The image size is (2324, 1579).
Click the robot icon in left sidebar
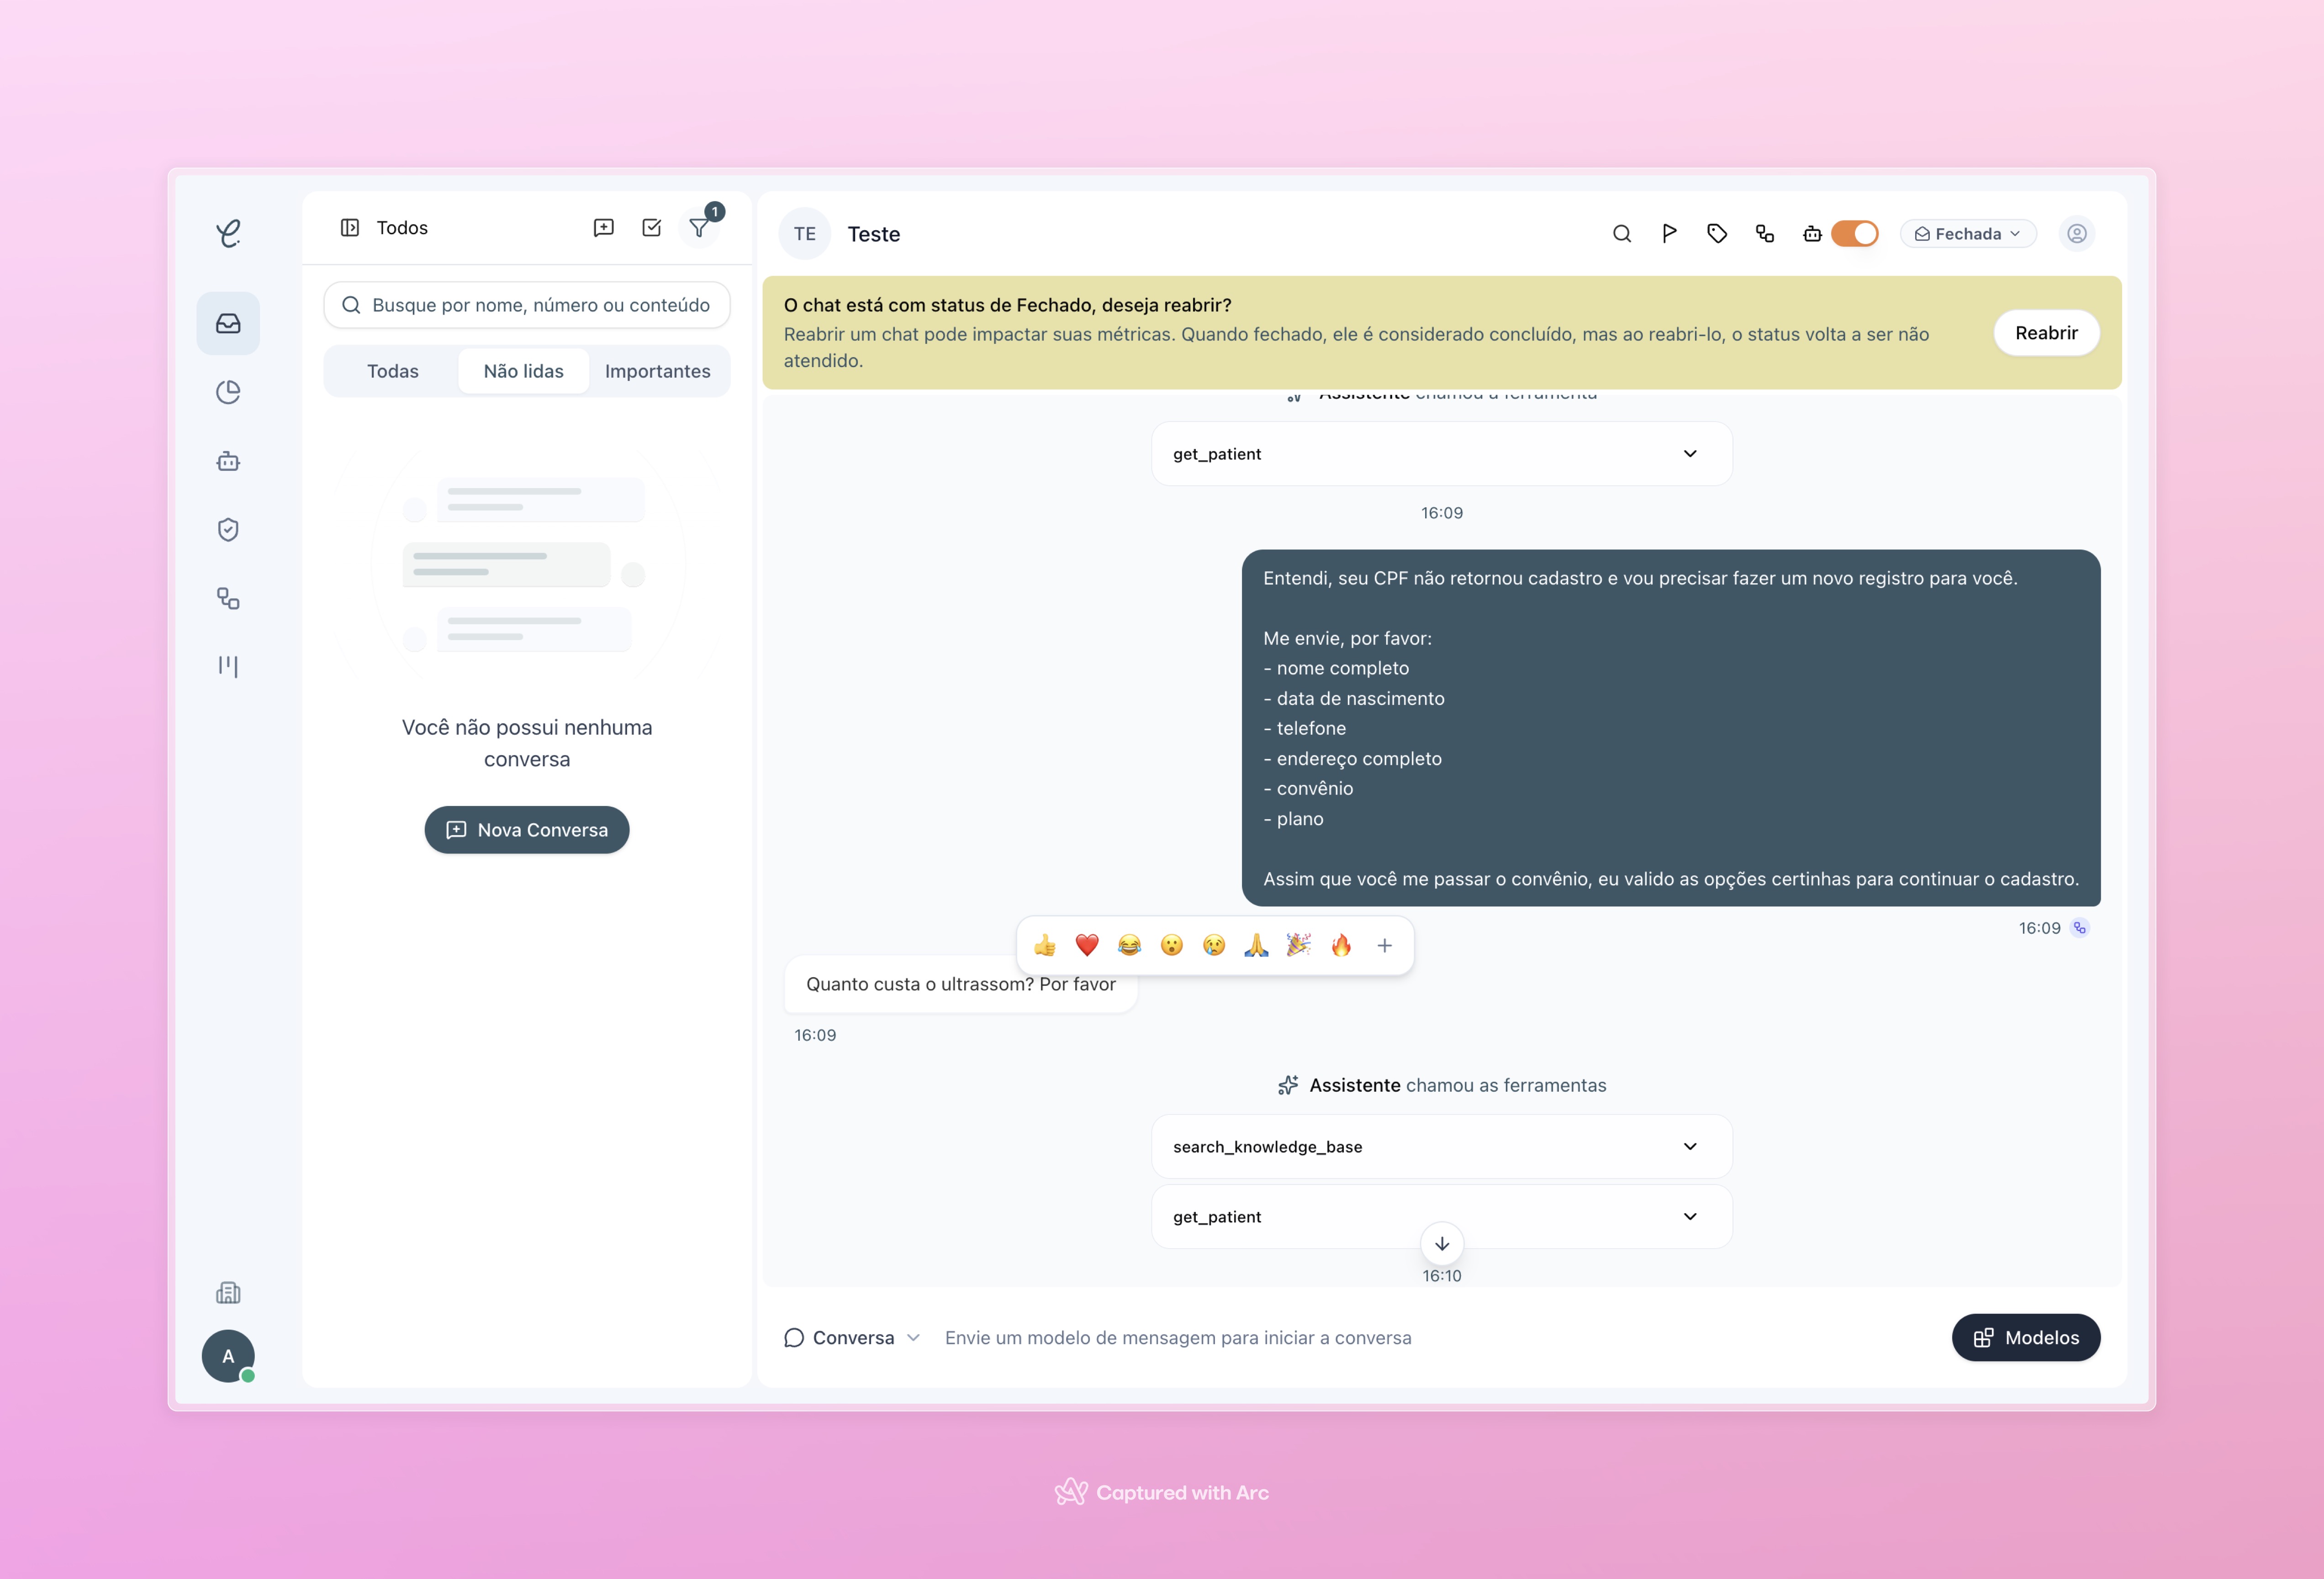coord(228,461)
